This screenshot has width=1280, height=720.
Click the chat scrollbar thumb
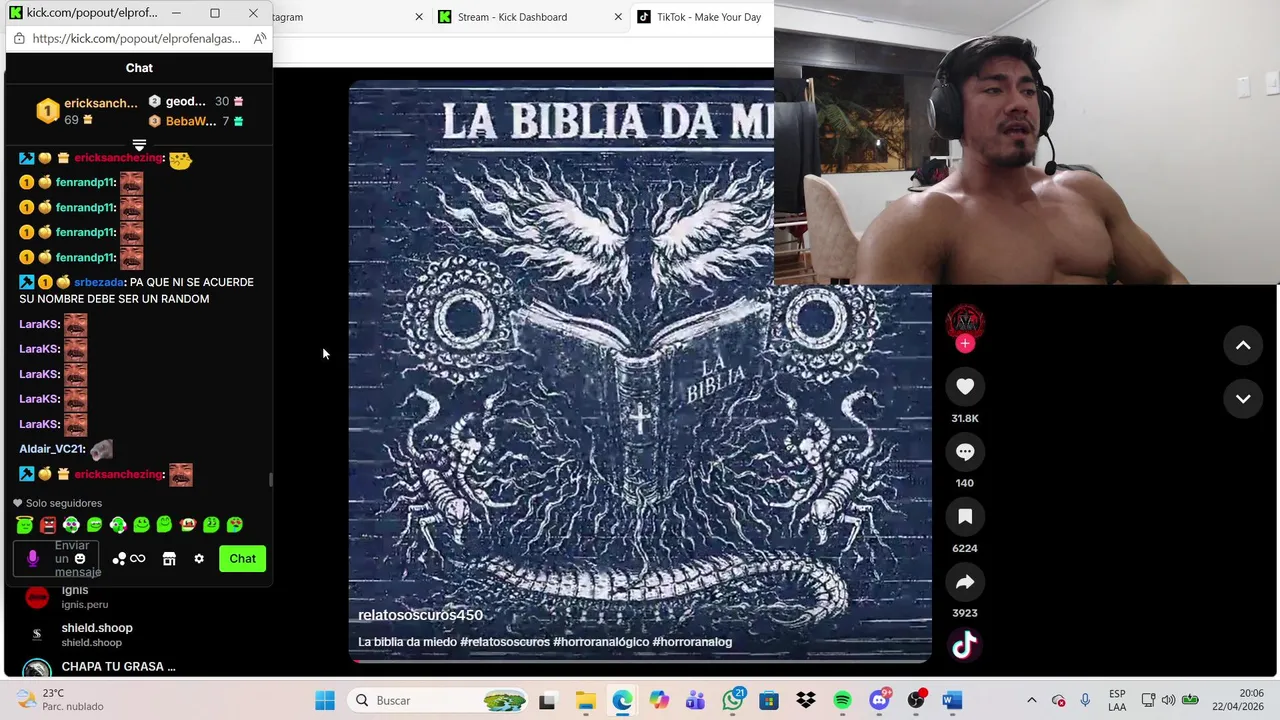(x=270, y=480)
